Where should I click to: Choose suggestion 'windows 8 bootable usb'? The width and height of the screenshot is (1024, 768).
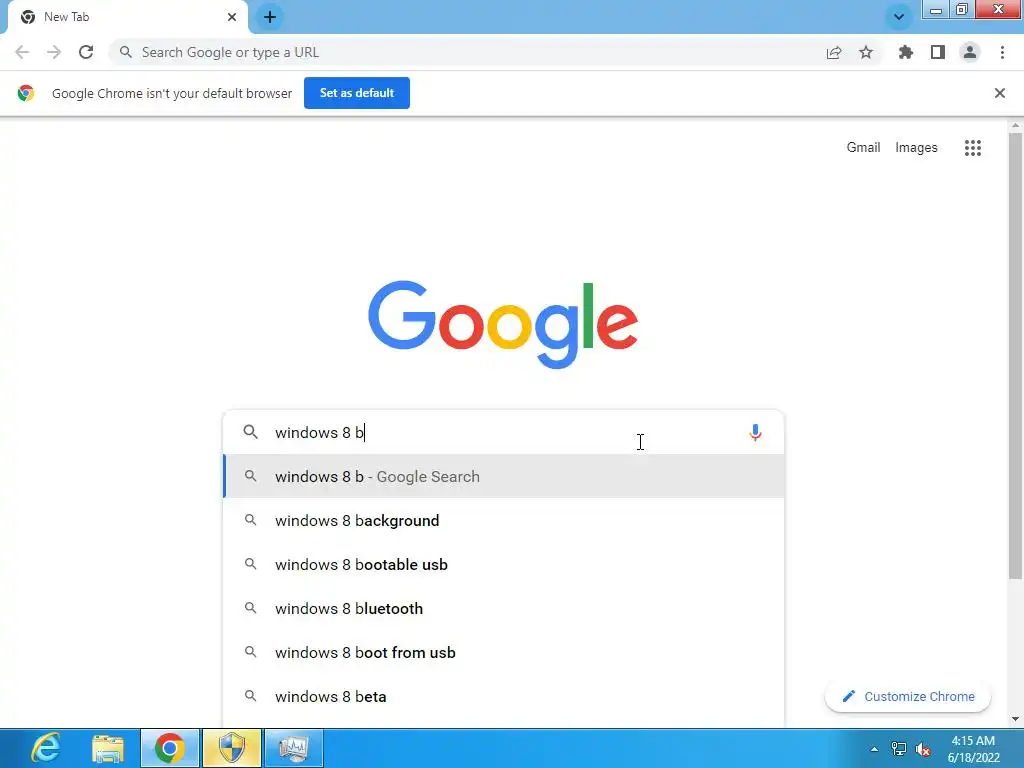pos(504,564)
